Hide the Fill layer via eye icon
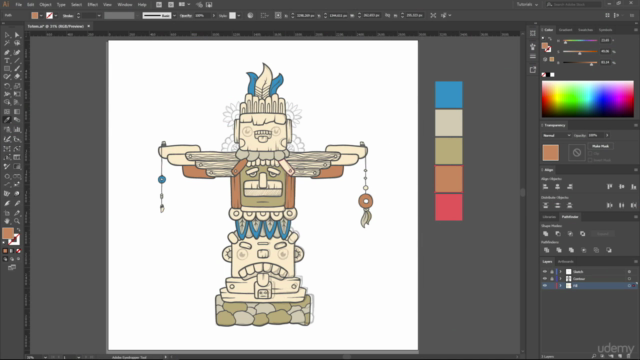 [x=544, y=286]
